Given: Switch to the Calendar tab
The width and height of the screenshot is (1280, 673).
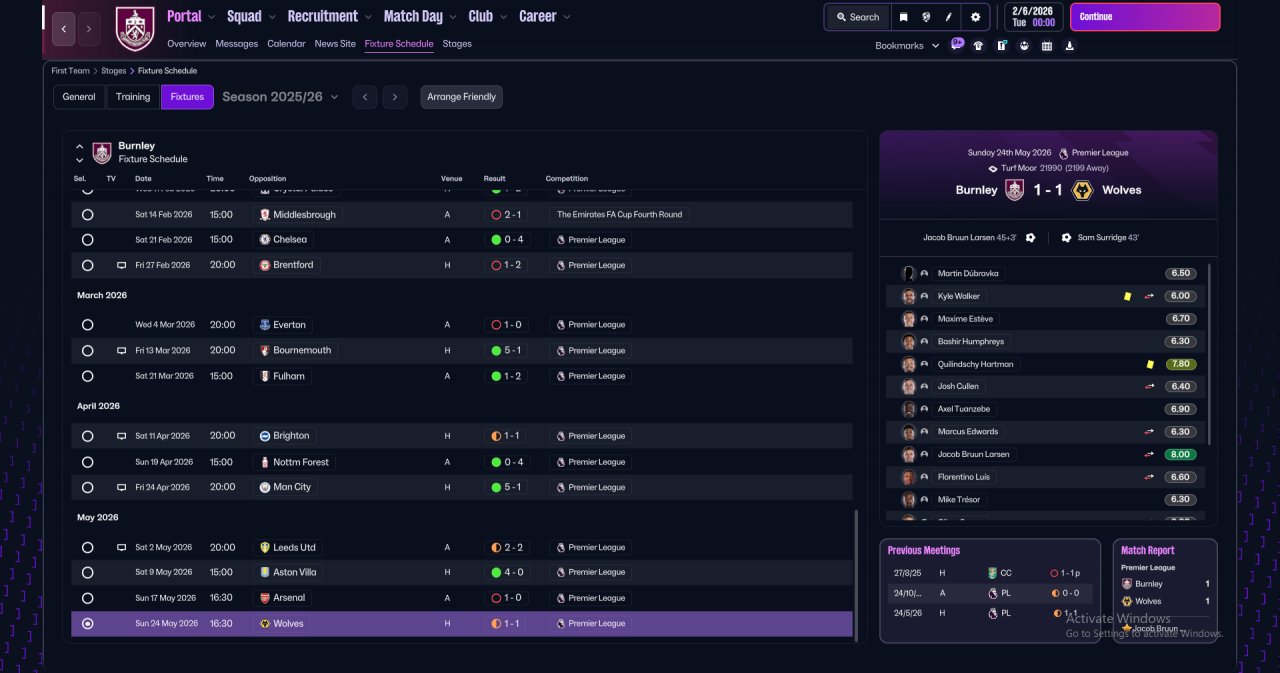Looking at the screenshot, I should 286,44.
